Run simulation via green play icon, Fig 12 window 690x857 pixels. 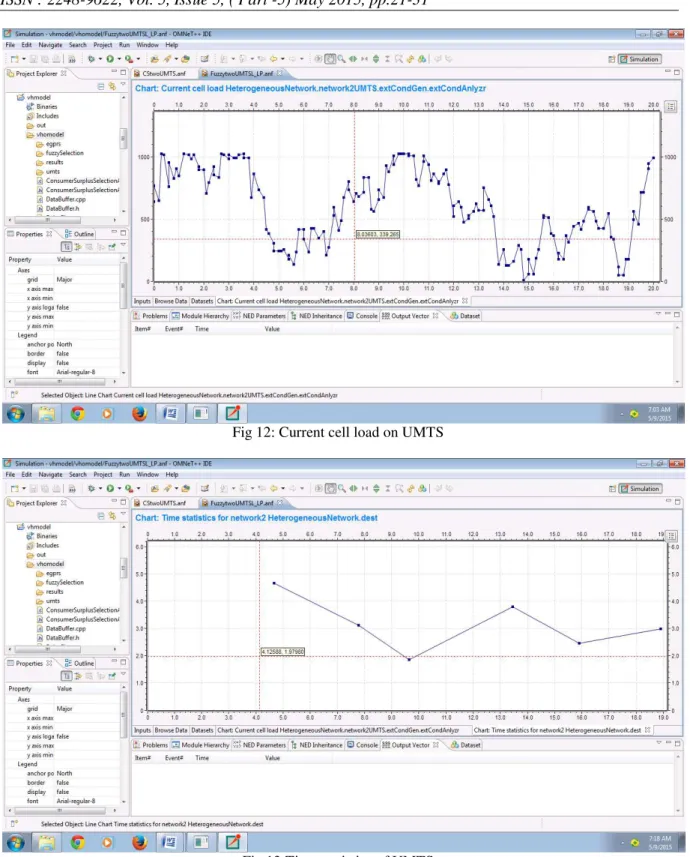pyautogui.click(x=110, y=59)
